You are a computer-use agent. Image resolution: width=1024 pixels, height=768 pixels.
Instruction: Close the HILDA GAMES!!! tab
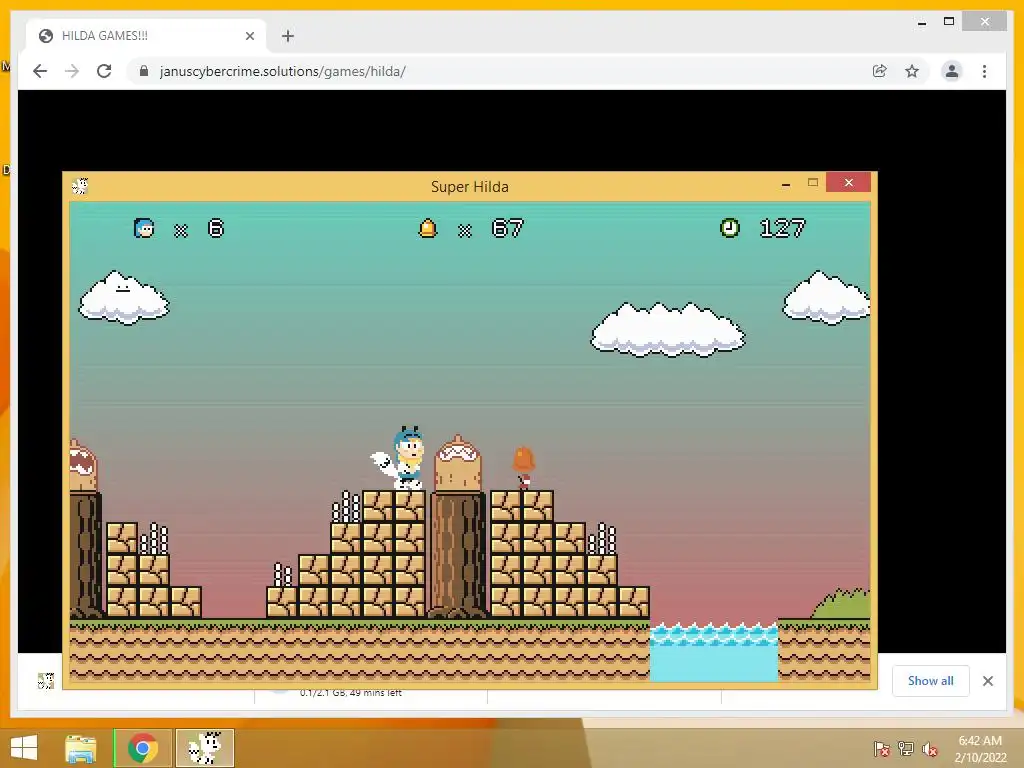(x=249, y=36)
